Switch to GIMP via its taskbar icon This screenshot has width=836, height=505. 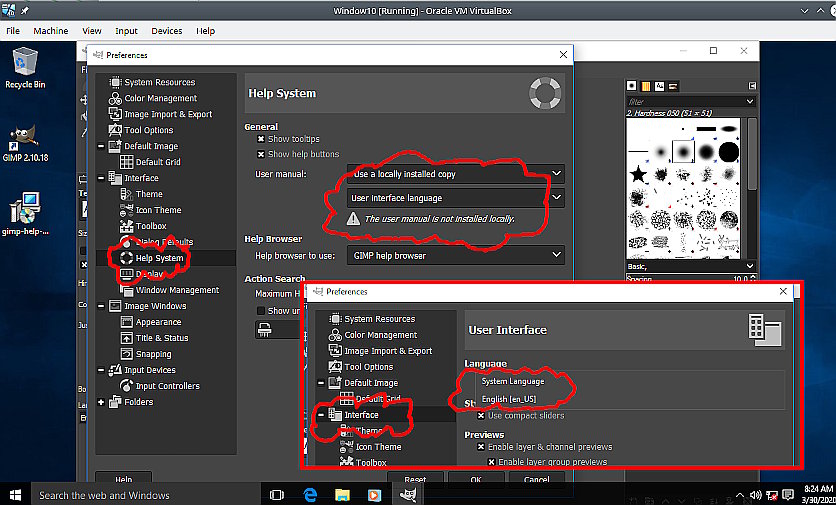[408, 495]
